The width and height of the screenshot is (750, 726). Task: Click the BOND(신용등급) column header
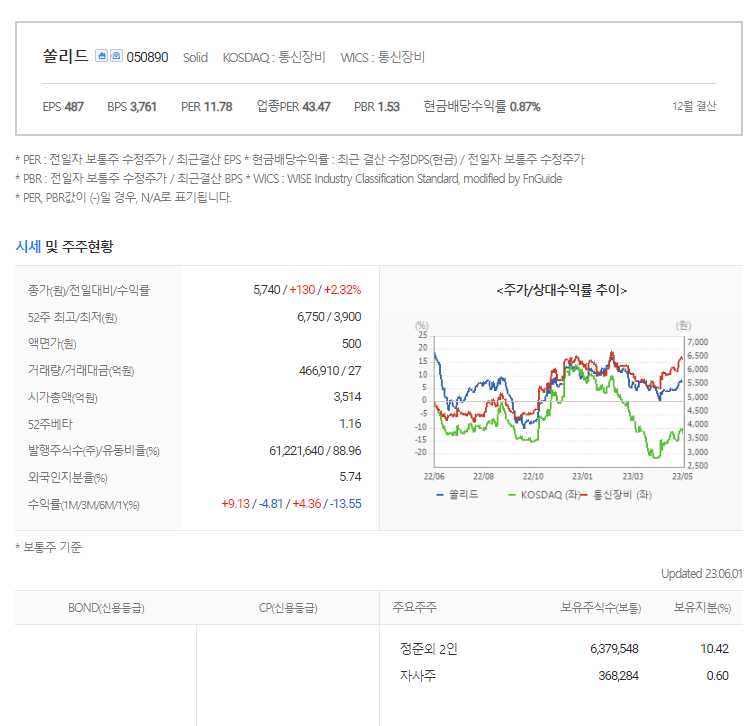tap(106, 608)
